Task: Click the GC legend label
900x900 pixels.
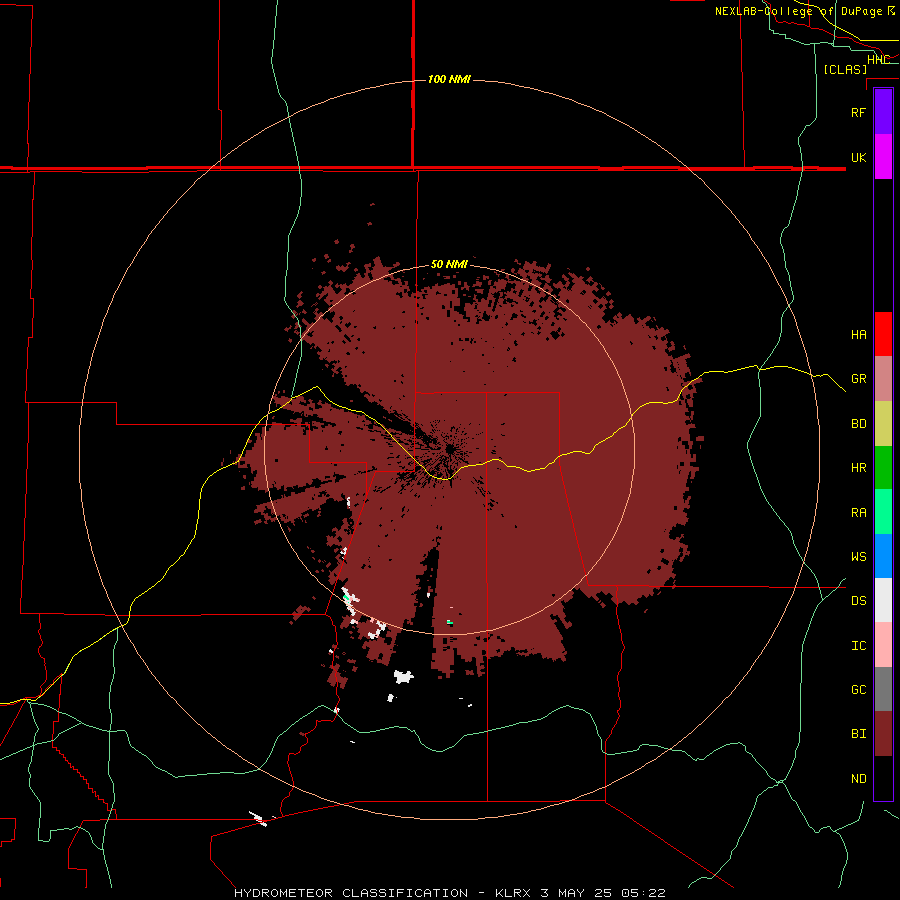Action: pyautogui.click(x=858, y=690)
